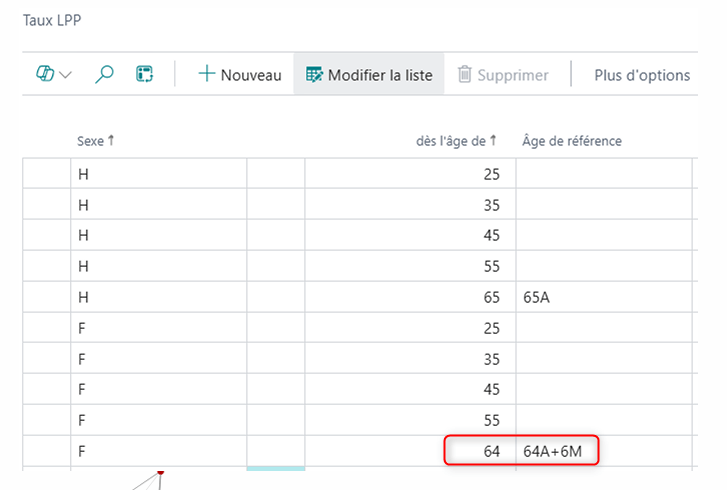Create a new entry with Nouveau
Image resolution: width=727 pixels, height=490 pixels.
click(239, 74)
